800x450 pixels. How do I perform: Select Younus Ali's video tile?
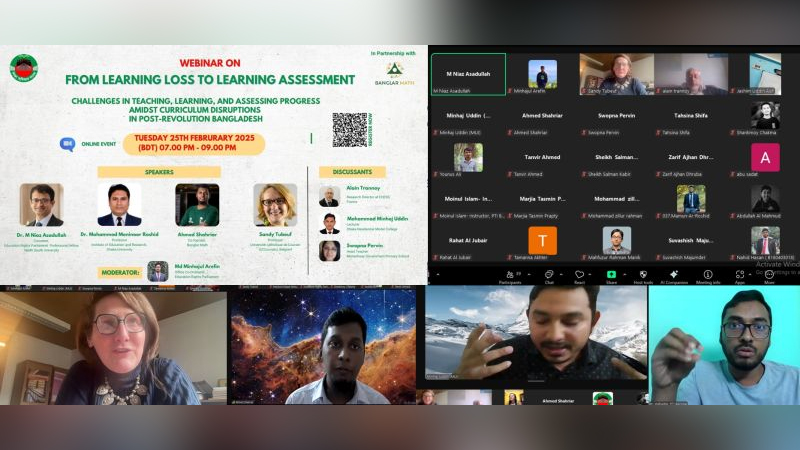pyautogui.click(x=468, y=158)
